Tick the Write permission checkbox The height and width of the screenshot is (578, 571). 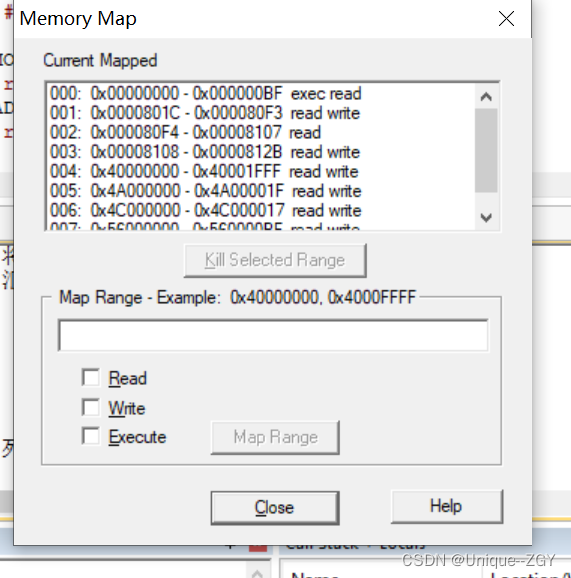[91, 407]
